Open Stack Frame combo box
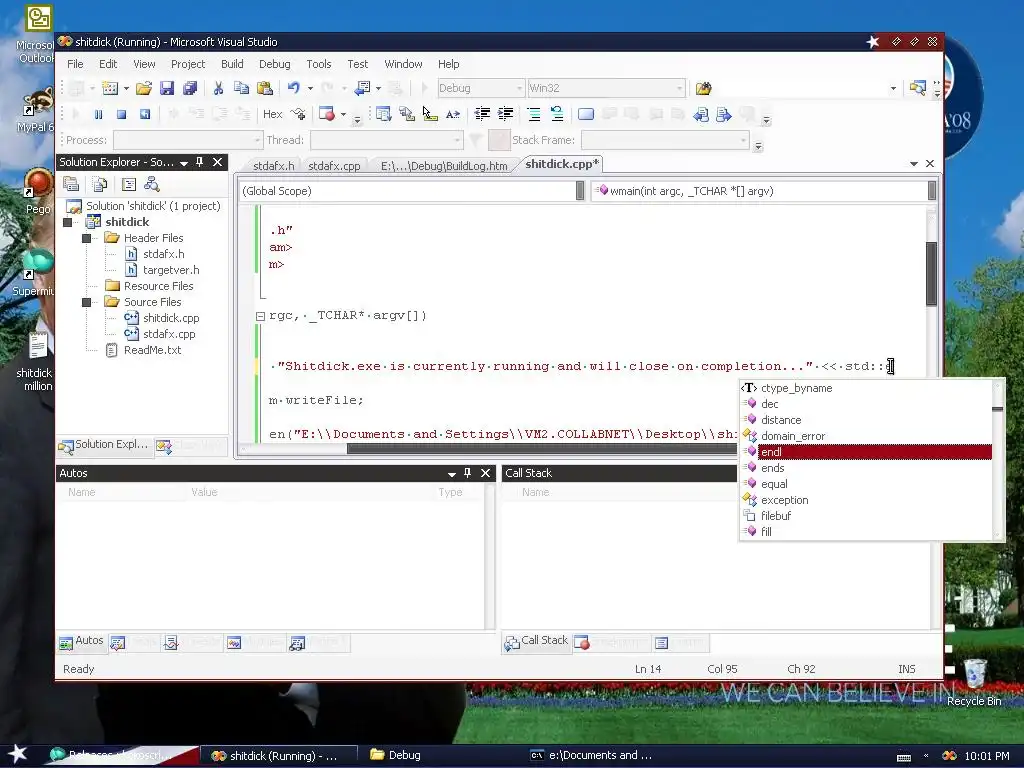Image resolution: width=1024 pixels, height=768 pixels. [665, 140]
